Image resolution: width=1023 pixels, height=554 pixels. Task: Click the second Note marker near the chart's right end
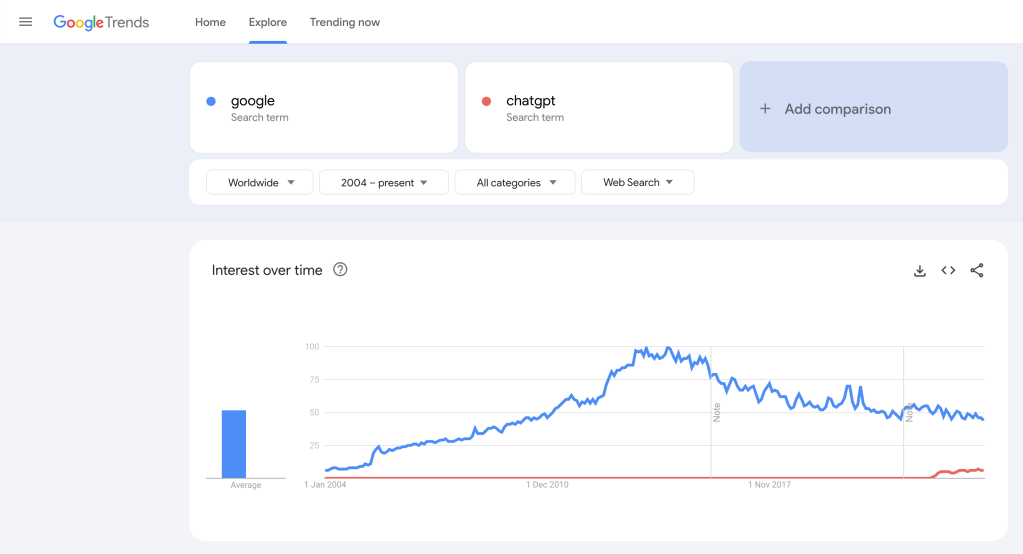click(x=909, y=412)
